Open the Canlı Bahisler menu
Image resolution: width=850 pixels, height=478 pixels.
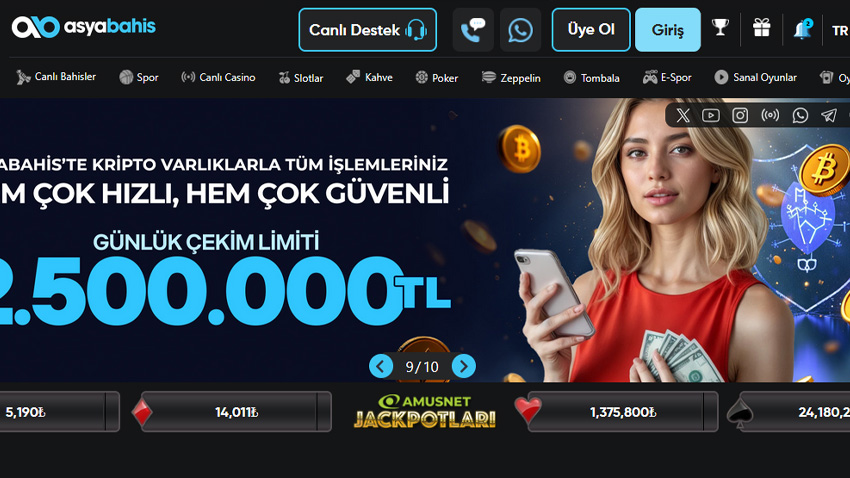56,77
